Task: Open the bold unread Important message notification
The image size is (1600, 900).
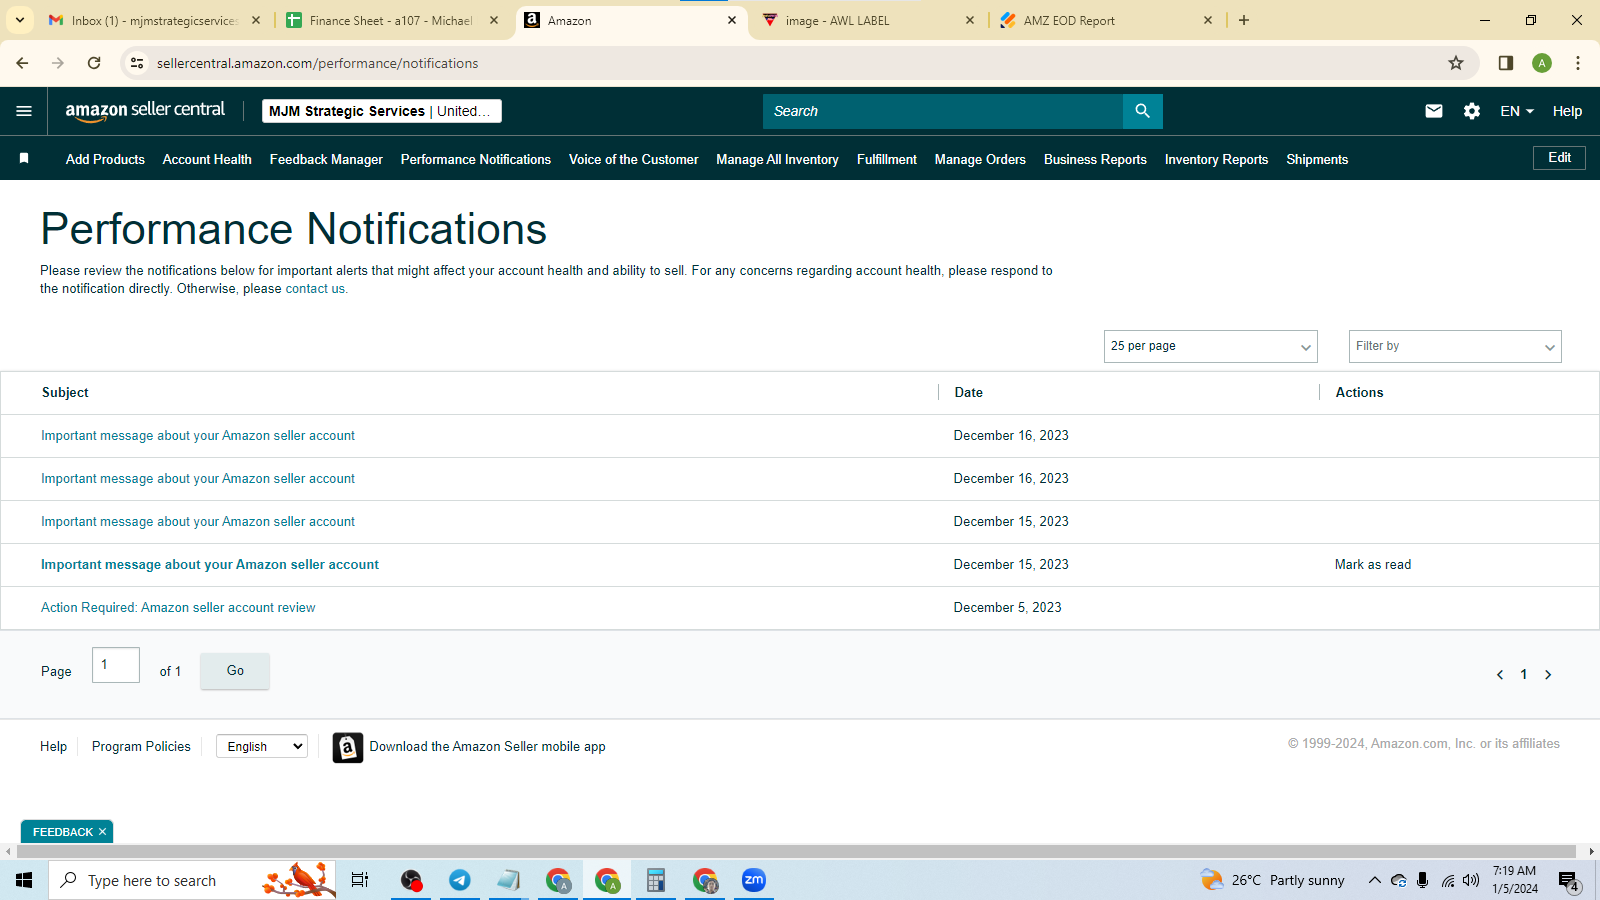Action: (x=210, y=565)
